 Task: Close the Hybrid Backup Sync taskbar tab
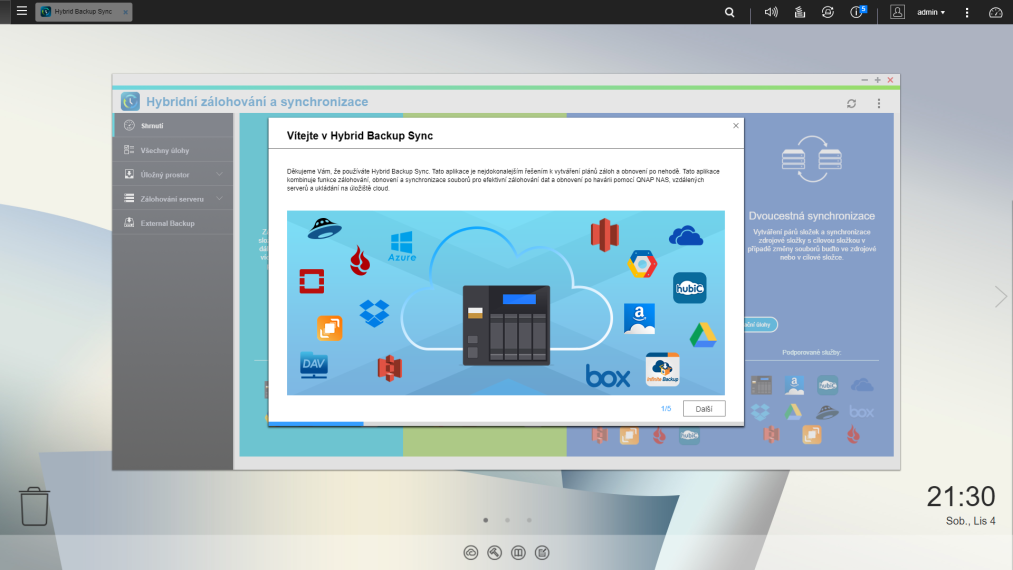125,12
